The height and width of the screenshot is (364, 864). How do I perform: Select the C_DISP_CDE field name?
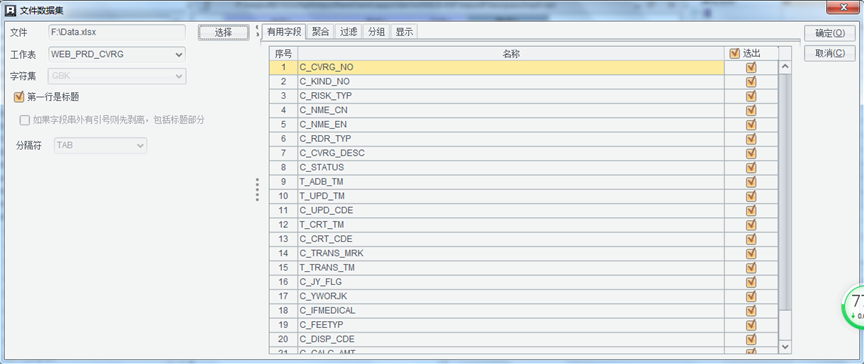pyautogui.click(x=326, y=339)
